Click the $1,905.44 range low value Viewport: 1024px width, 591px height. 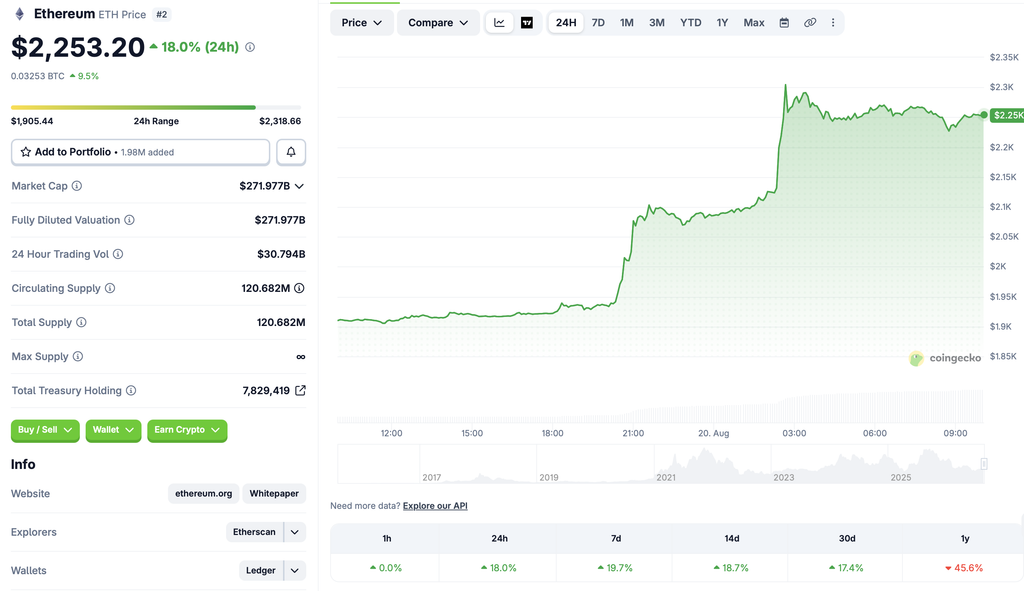point(32,121)
